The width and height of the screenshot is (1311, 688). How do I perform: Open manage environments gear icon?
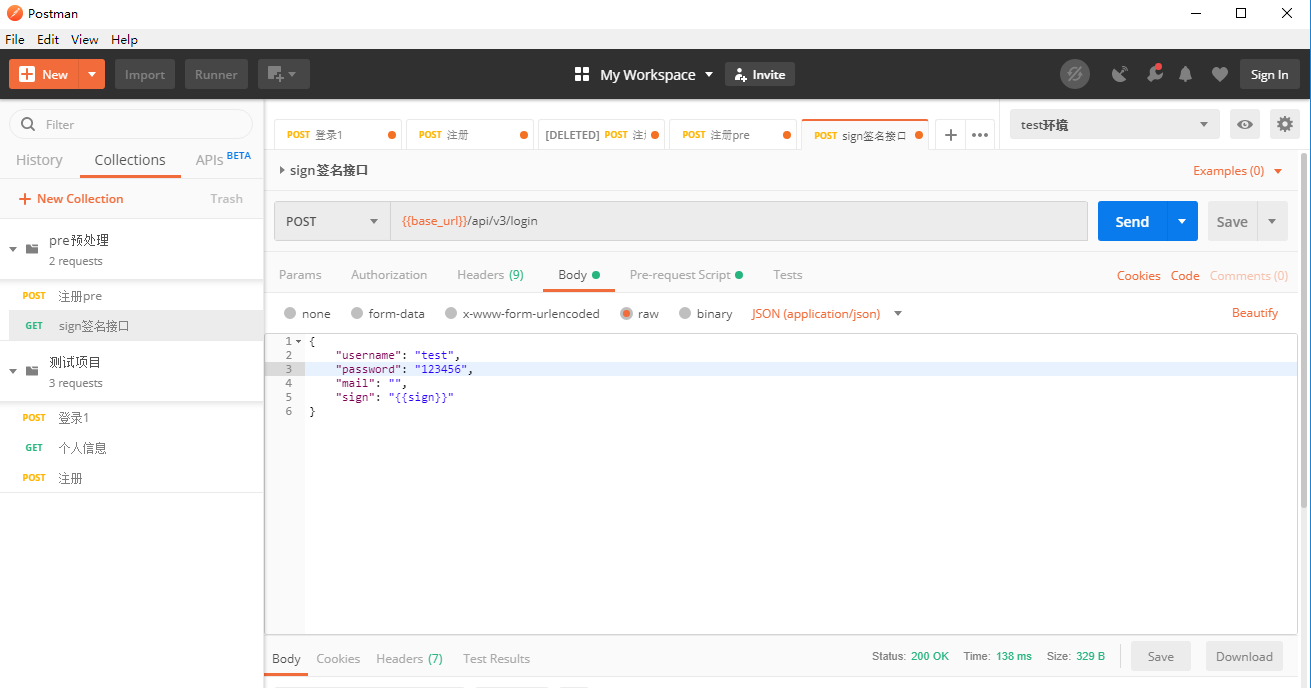(1285, 125)
